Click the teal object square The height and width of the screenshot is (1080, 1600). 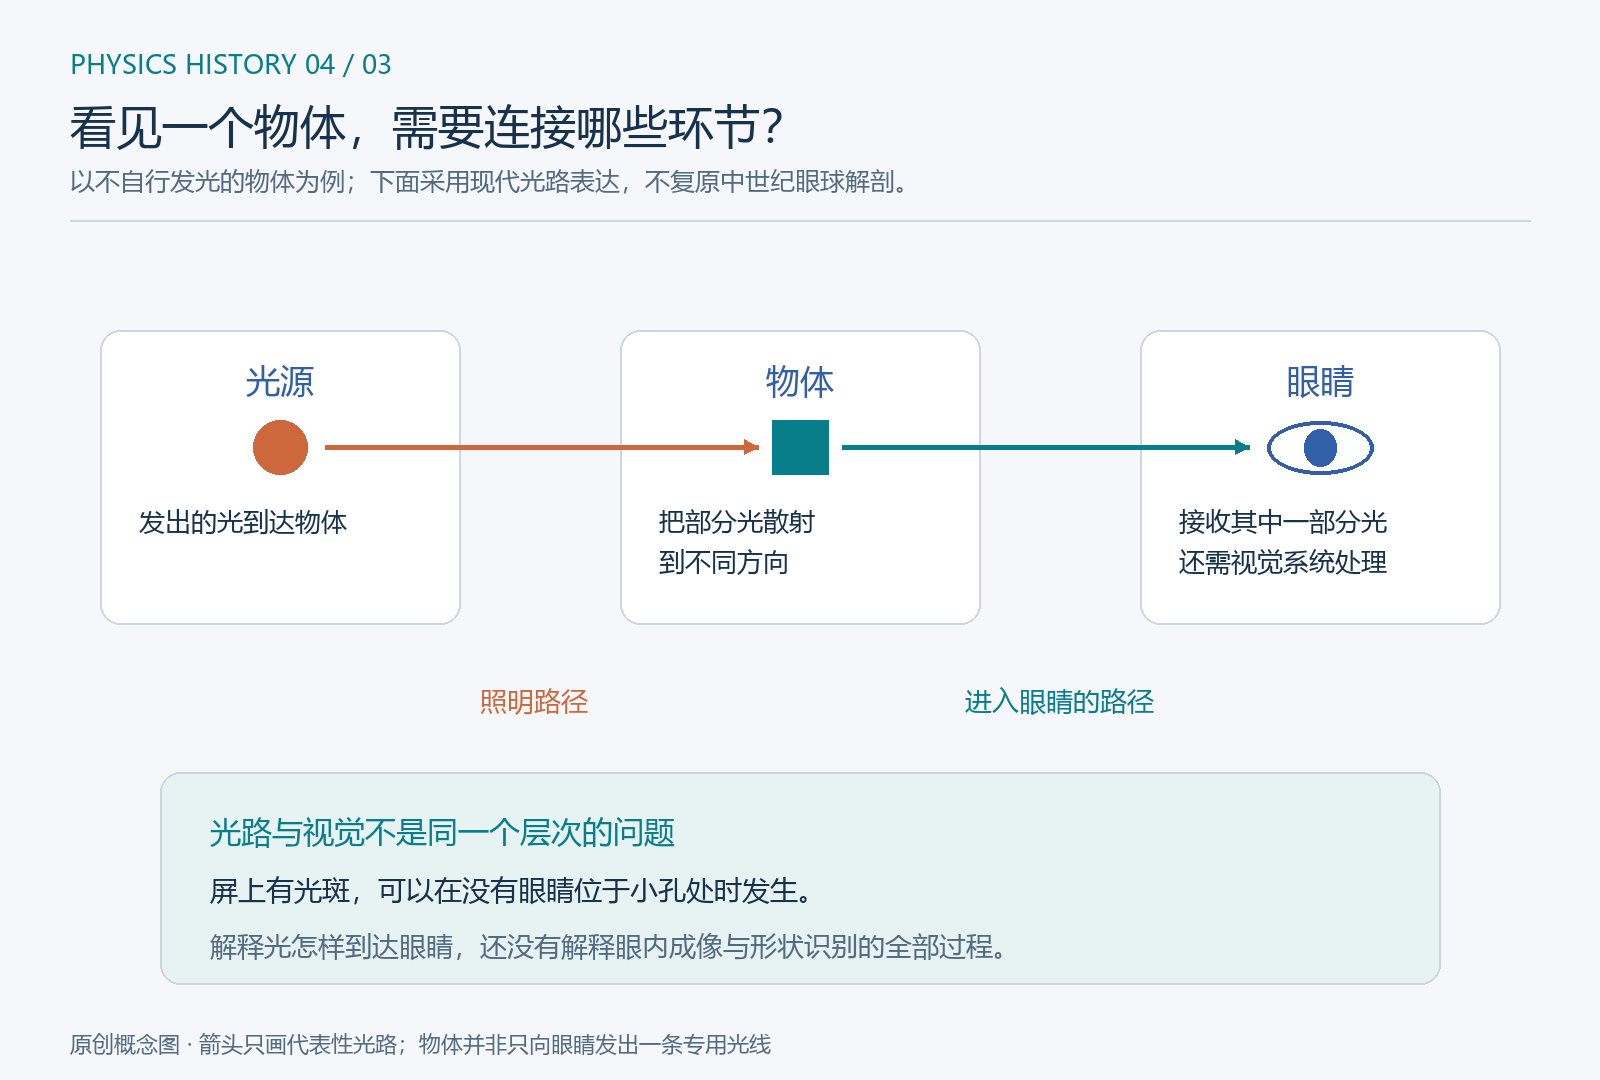[x=800, y=447]
